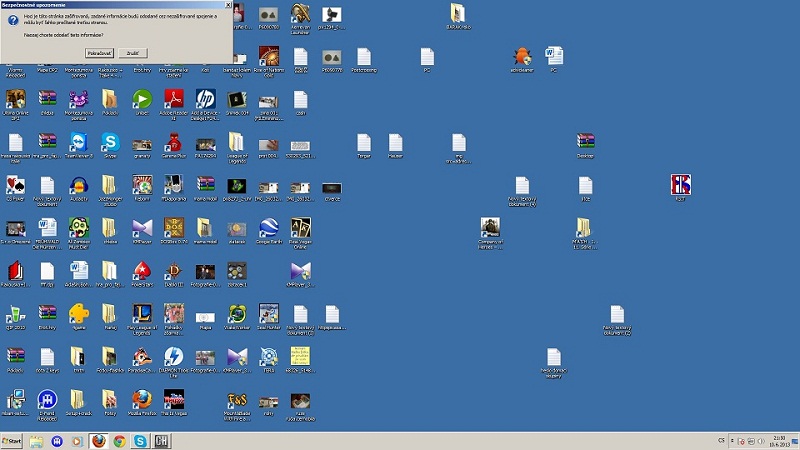Open Audacity from the desktop
This screenshot has height=450, width=800.
79,185
